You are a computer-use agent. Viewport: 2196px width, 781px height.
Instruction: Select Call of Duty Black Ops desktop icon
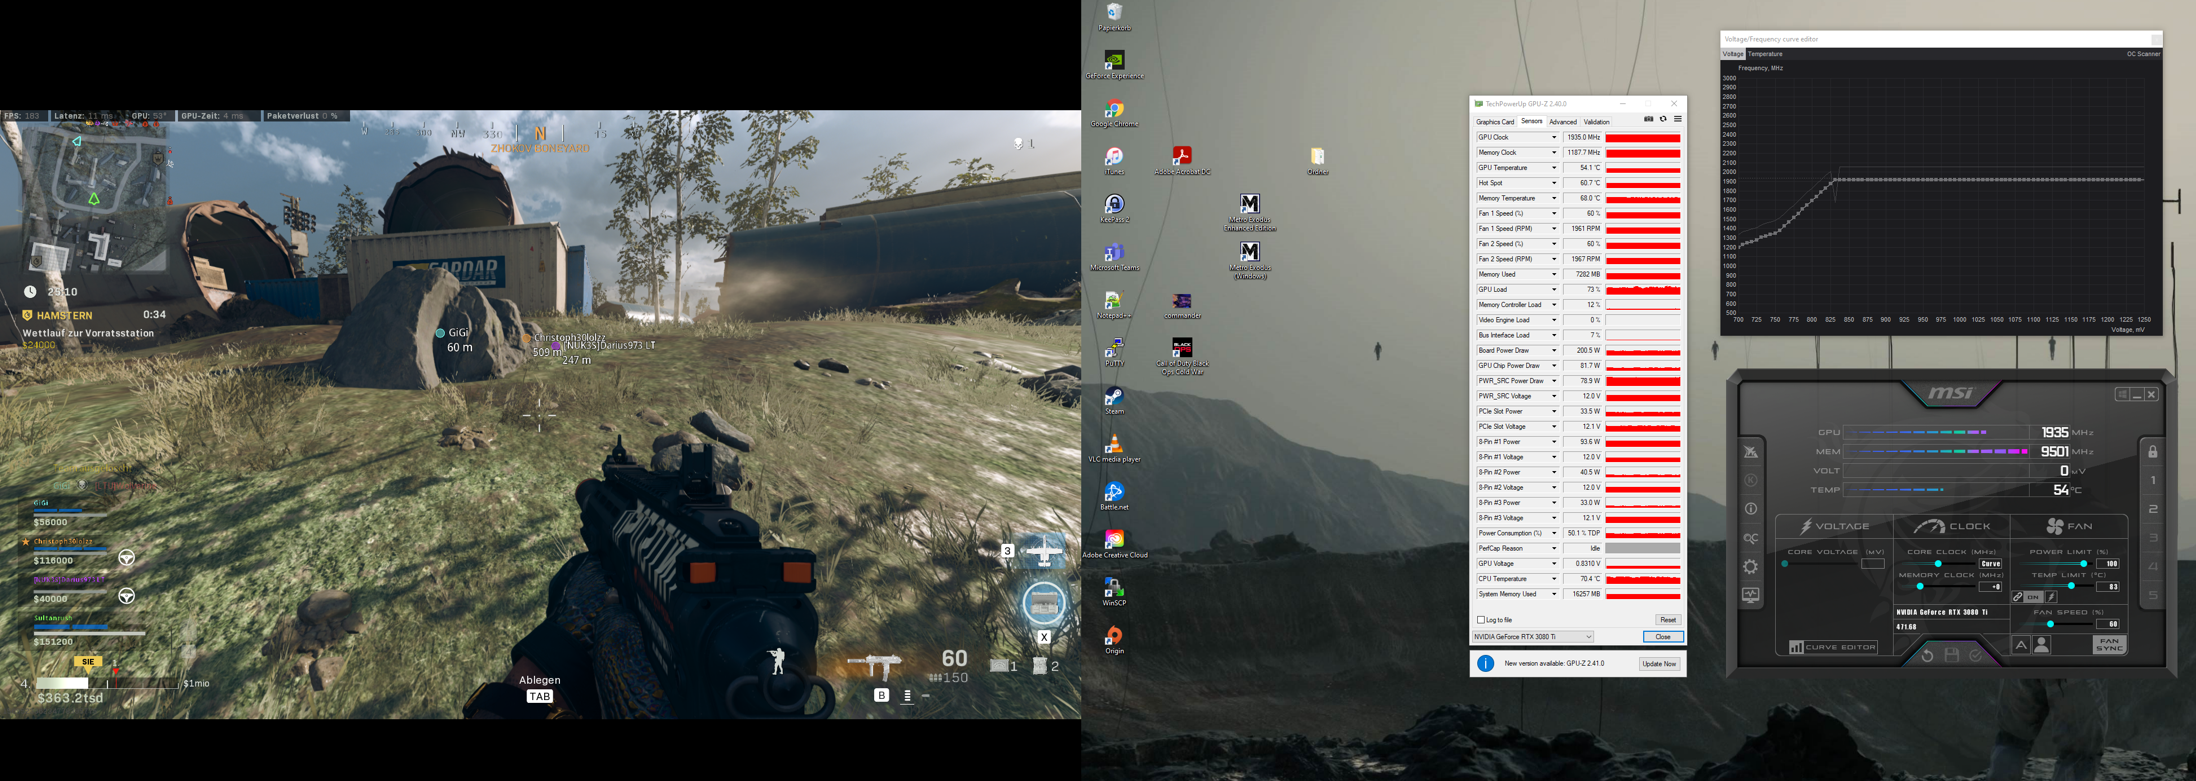click(x=1182, y=357)
